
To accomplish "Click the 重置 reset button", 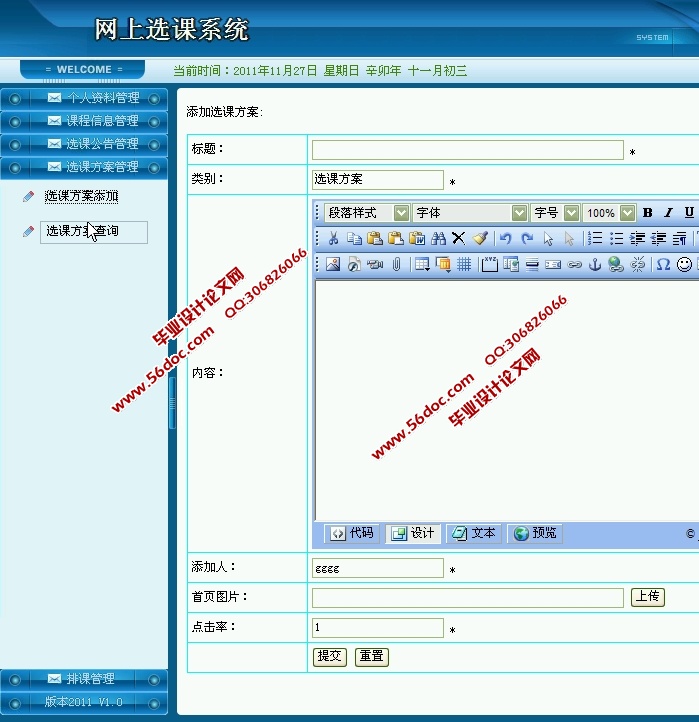I will [372, 657].
